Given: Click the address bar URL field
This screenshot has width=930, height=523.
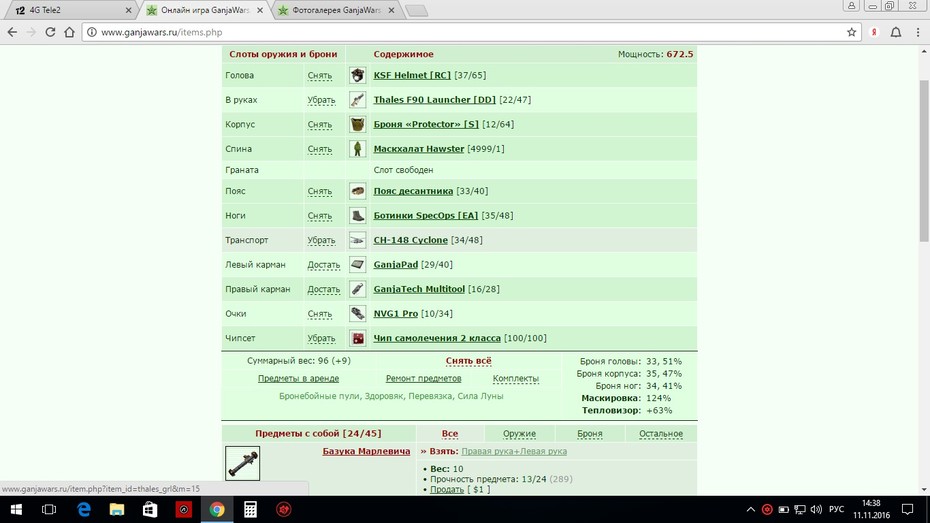Looking at the screenshot, I should pos(463,32).
